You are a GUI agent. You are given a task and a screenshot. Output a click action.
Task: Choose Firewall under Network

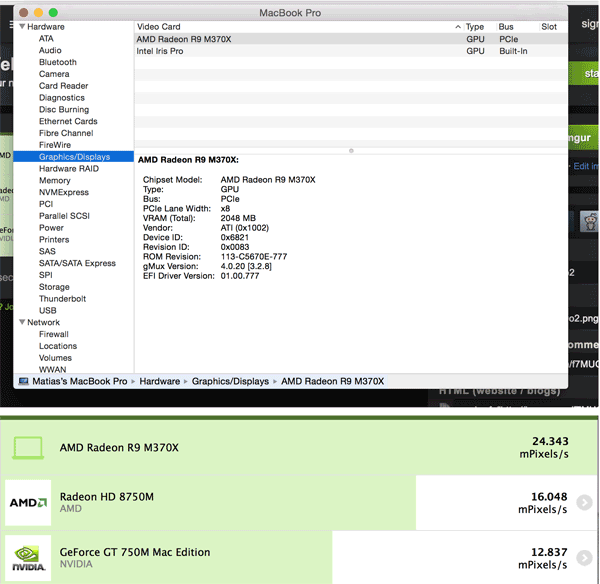coord(55,334)
